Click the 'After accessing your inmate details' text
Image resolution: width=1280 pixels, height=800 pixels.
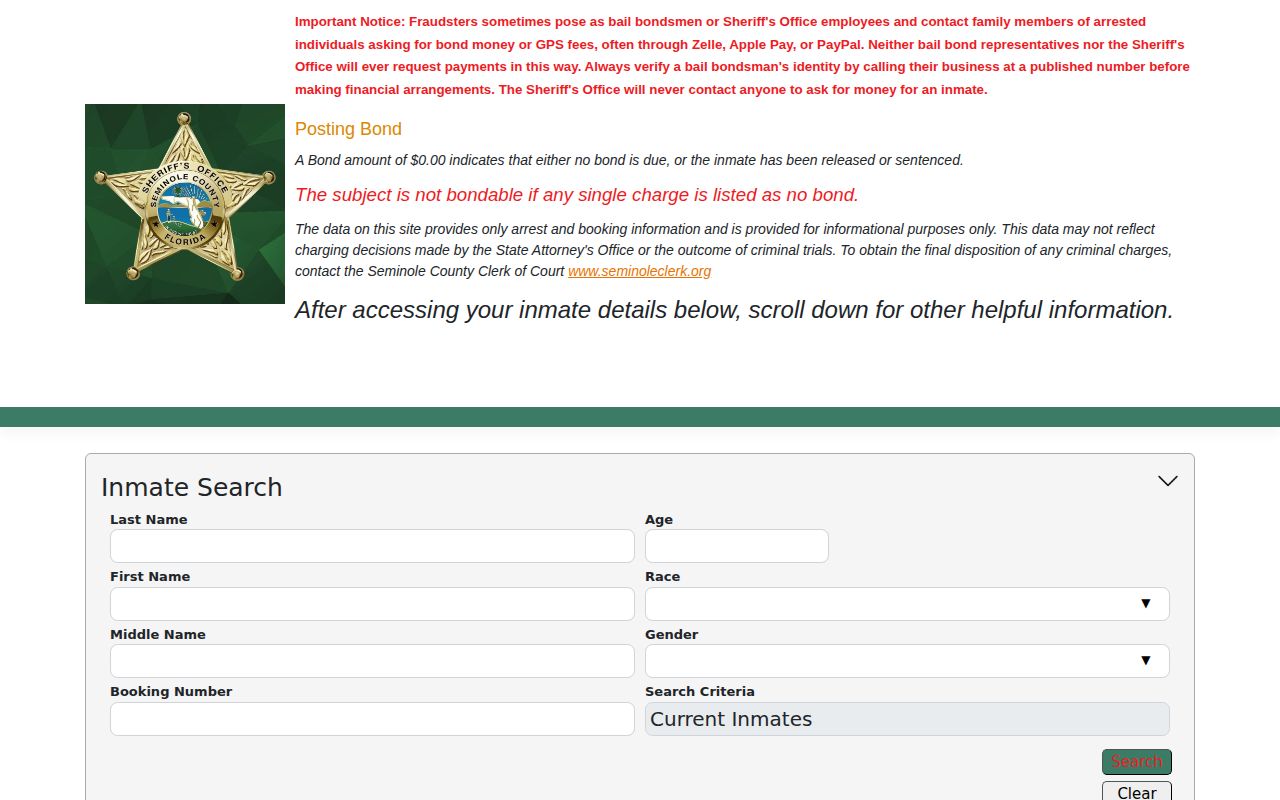[734, 310]
